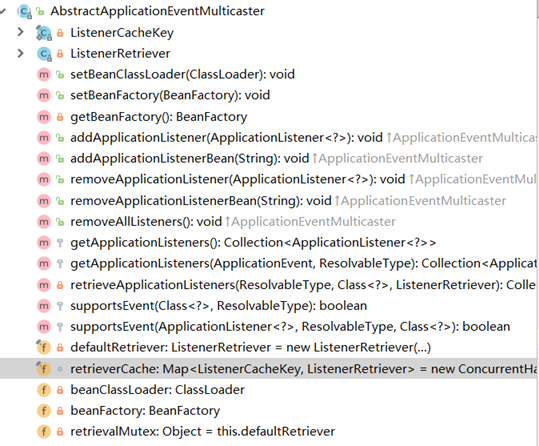The height and width of the screenshot is (446, 539).
Task: Click the method icon for getApplicationListeners() no-arg
Action: (44, 243)
